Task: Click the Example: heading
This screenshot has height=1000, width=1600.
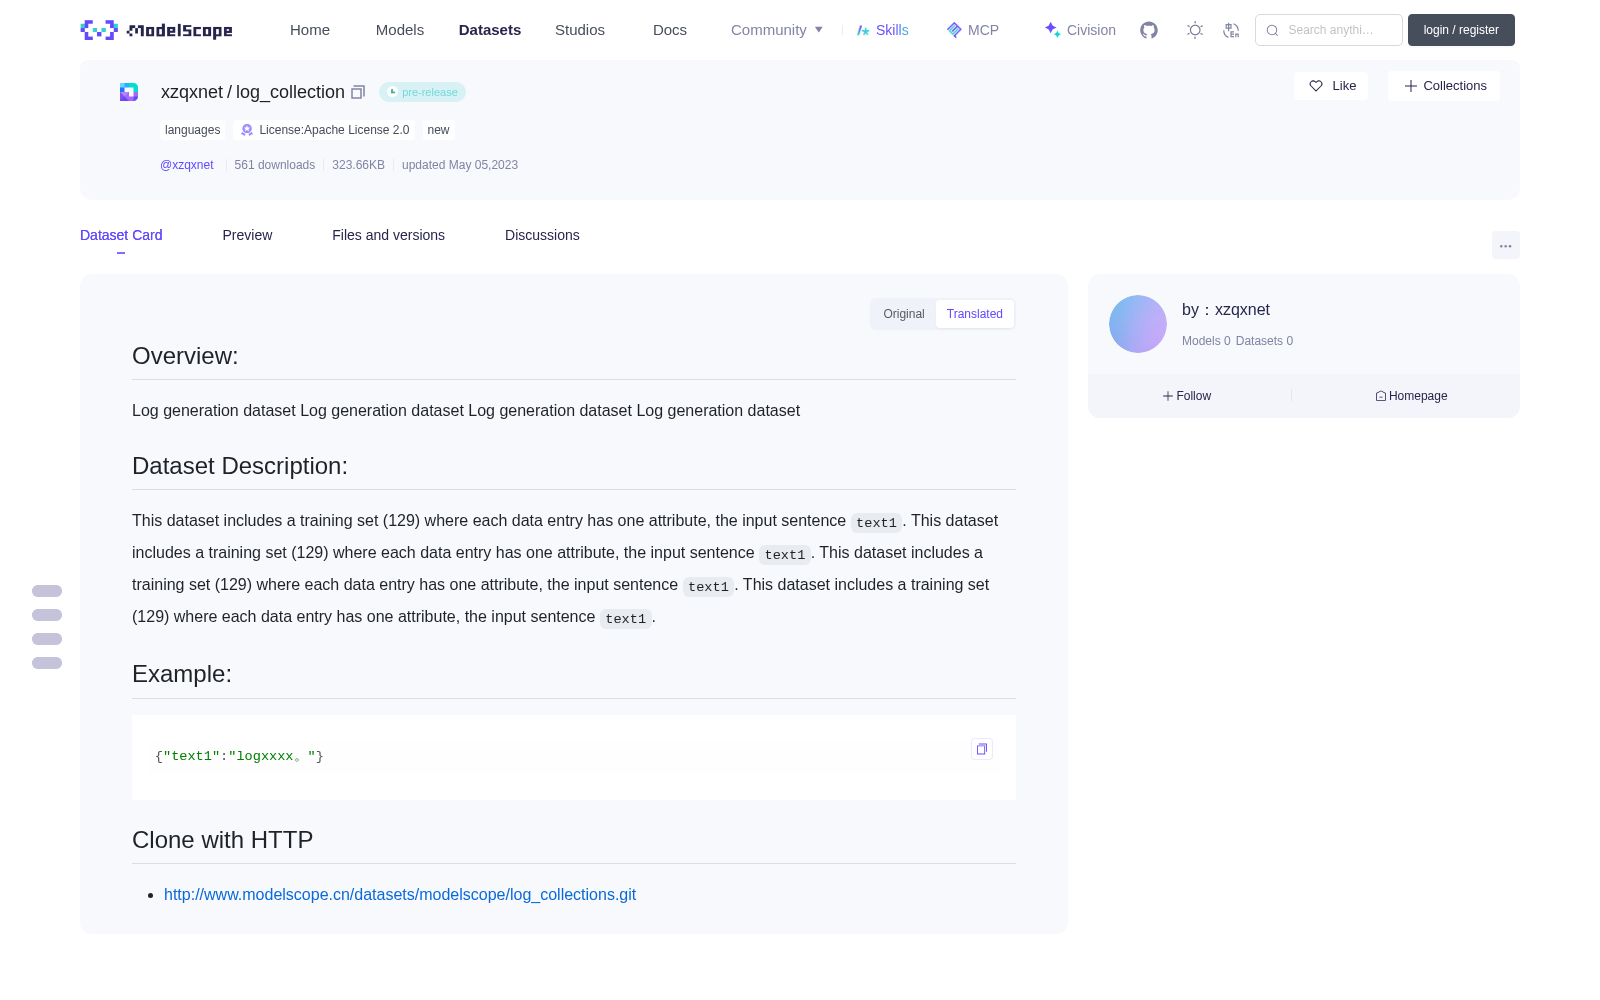Action: pyautogui.click(x=182, y=674)
